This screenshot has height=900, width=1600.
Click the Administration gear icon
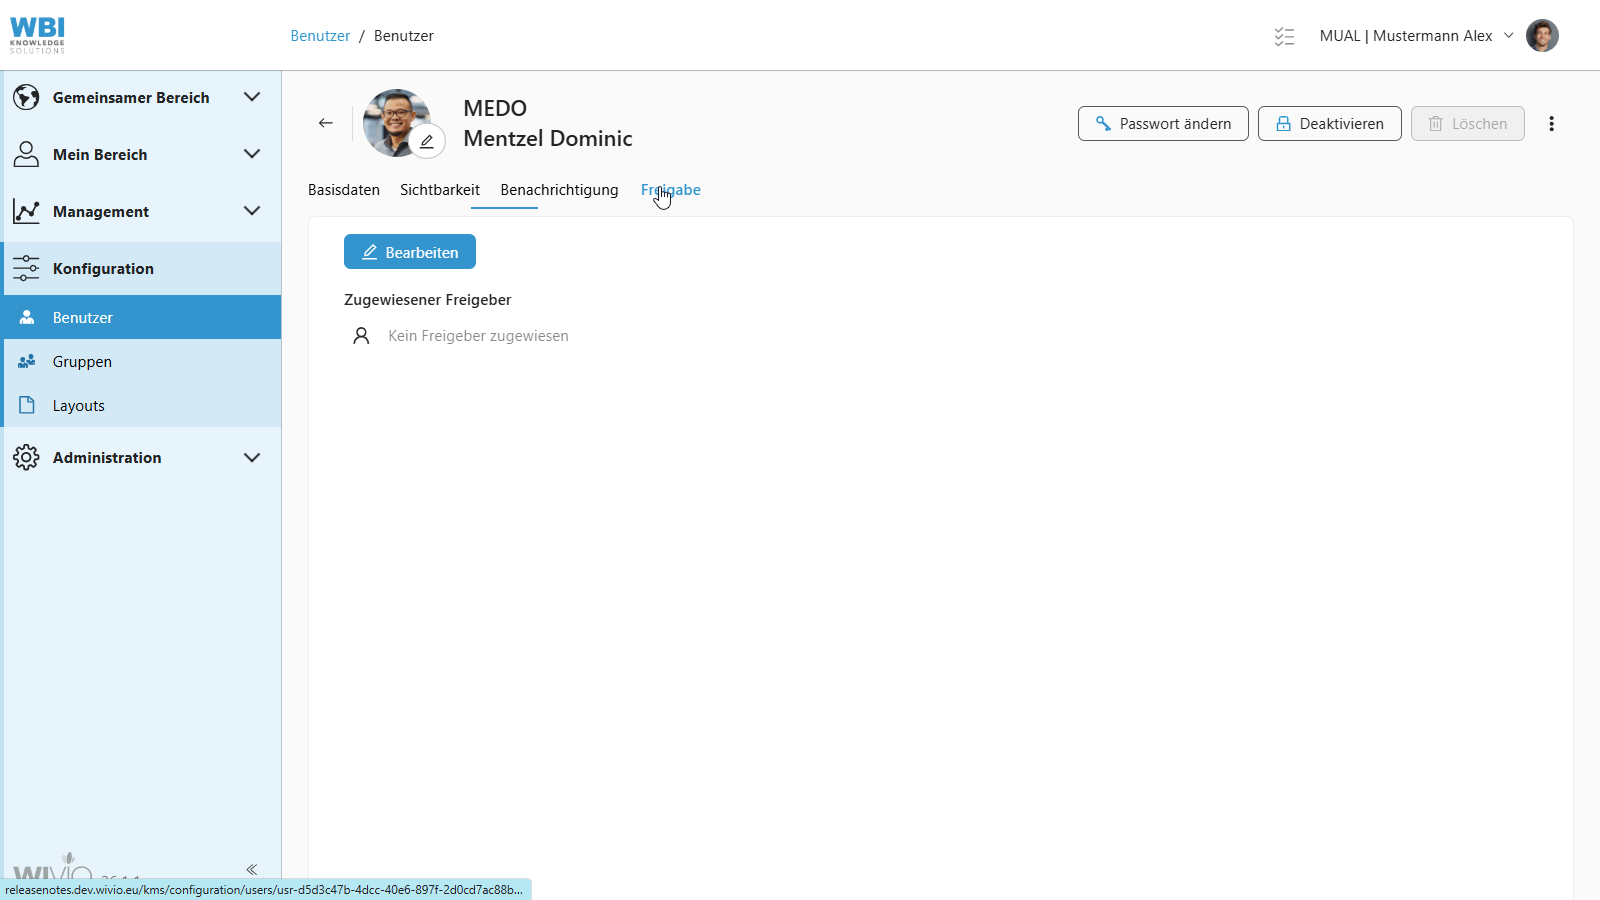[26, 457]
